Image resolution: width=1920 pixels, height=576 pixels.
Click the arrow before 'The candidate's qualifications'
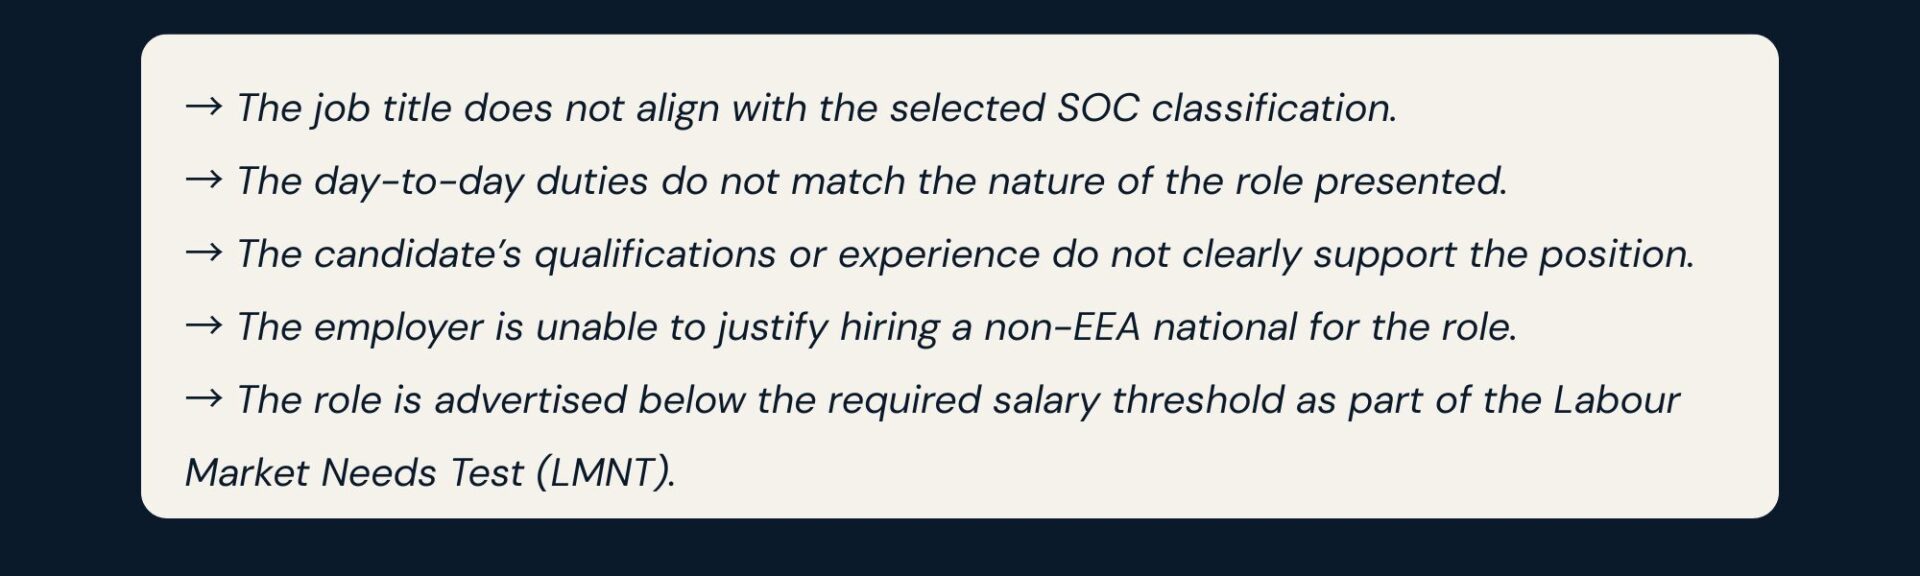[x=203, y=253]
